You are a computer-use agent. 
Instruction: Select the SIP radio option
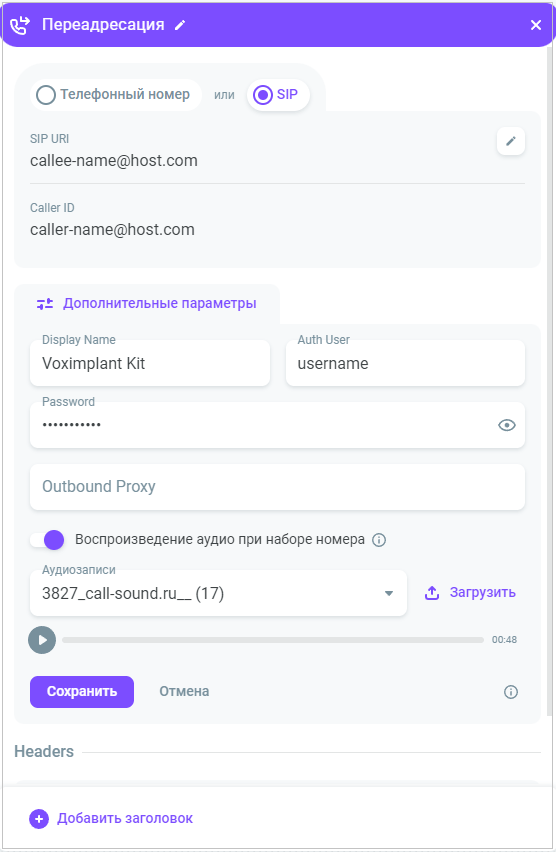click(x=263, y=95)
